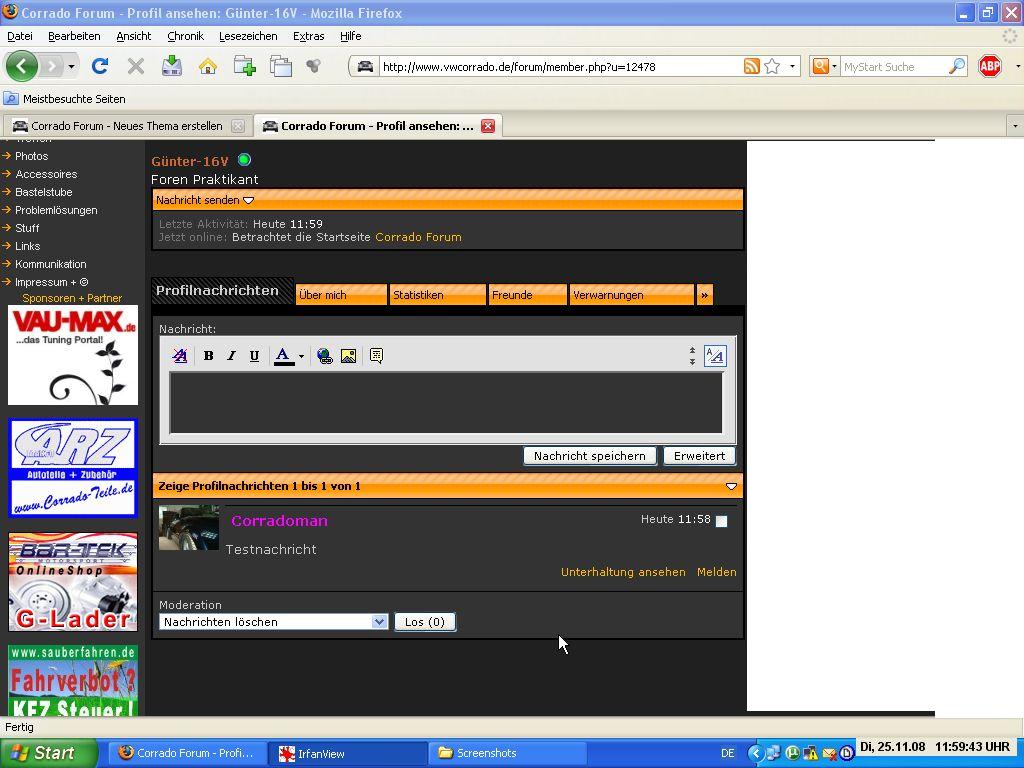The image size is (1024, 768).
Task: Click the Italic formatting icon
Action: point(231,356)
